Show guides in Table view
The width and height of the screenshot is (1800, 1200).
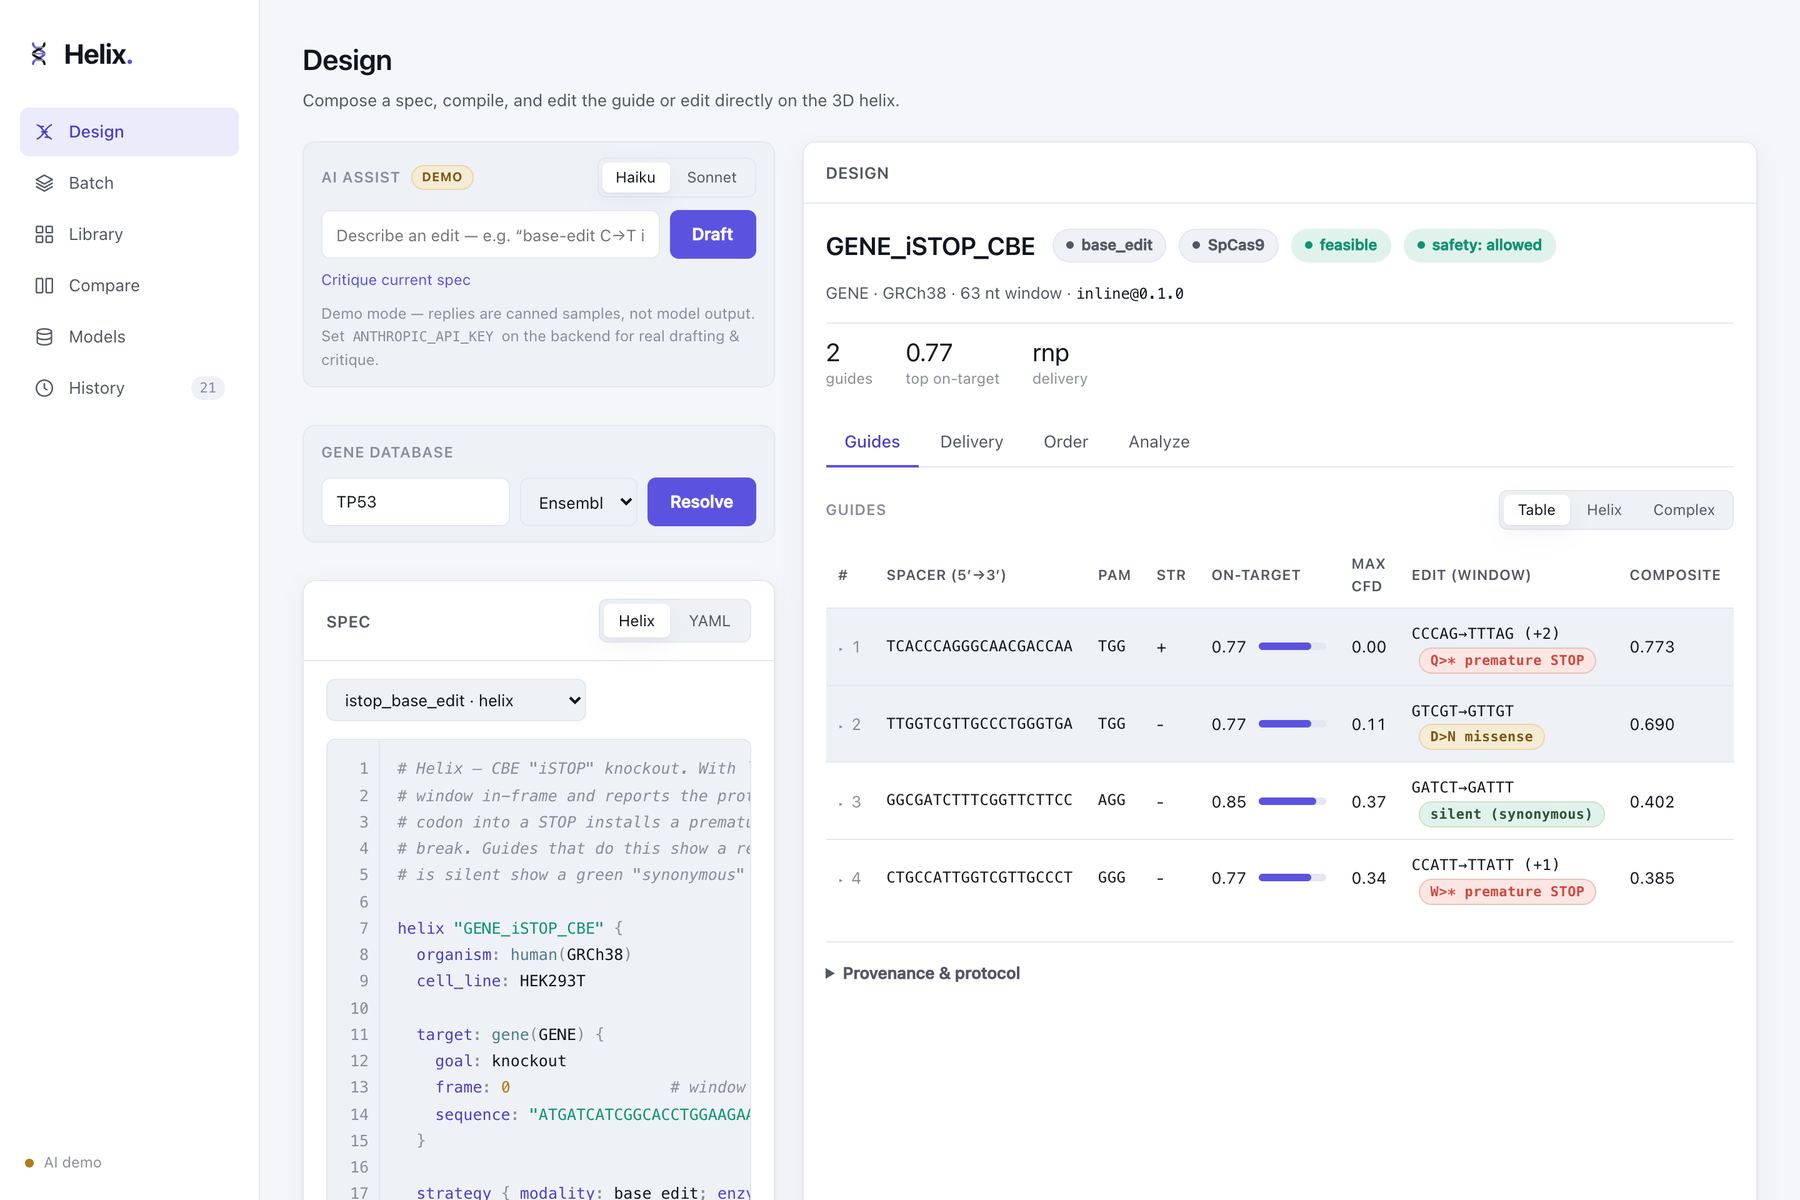[x=1536, y=510]
